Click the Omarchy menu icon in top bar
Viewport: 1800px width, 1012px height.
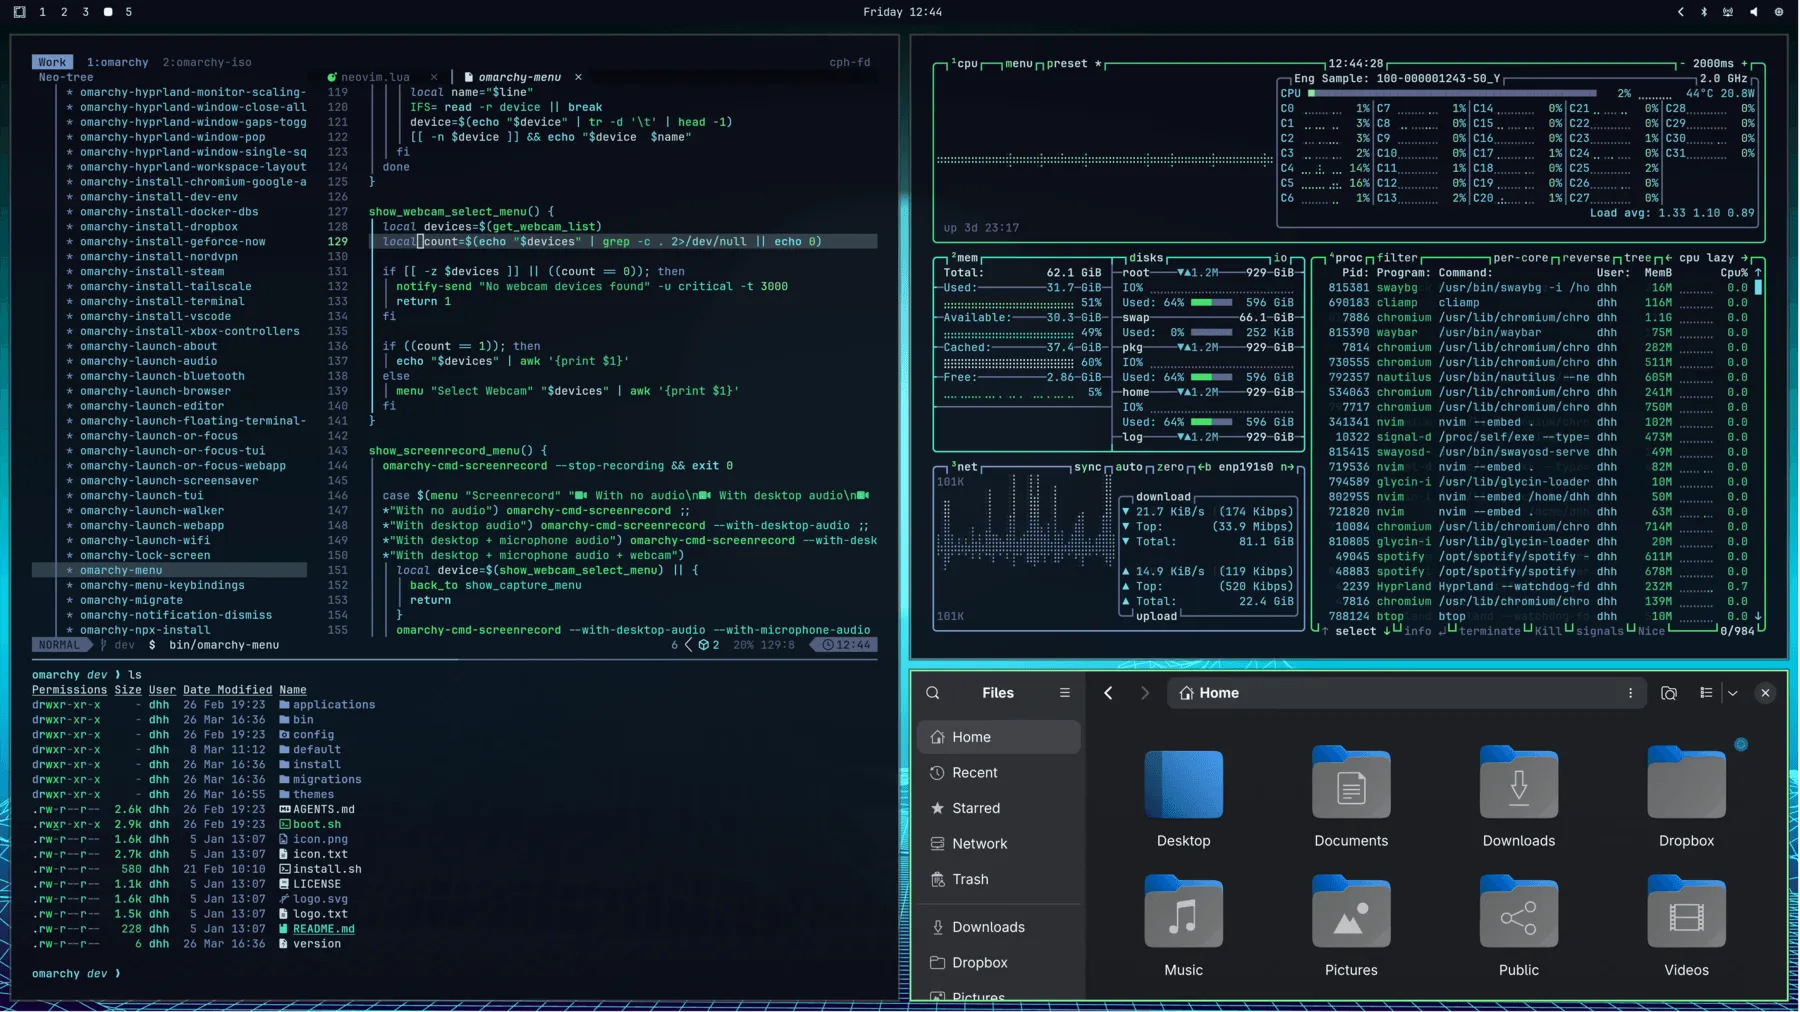pyautogui.click(x=19, y=12)
